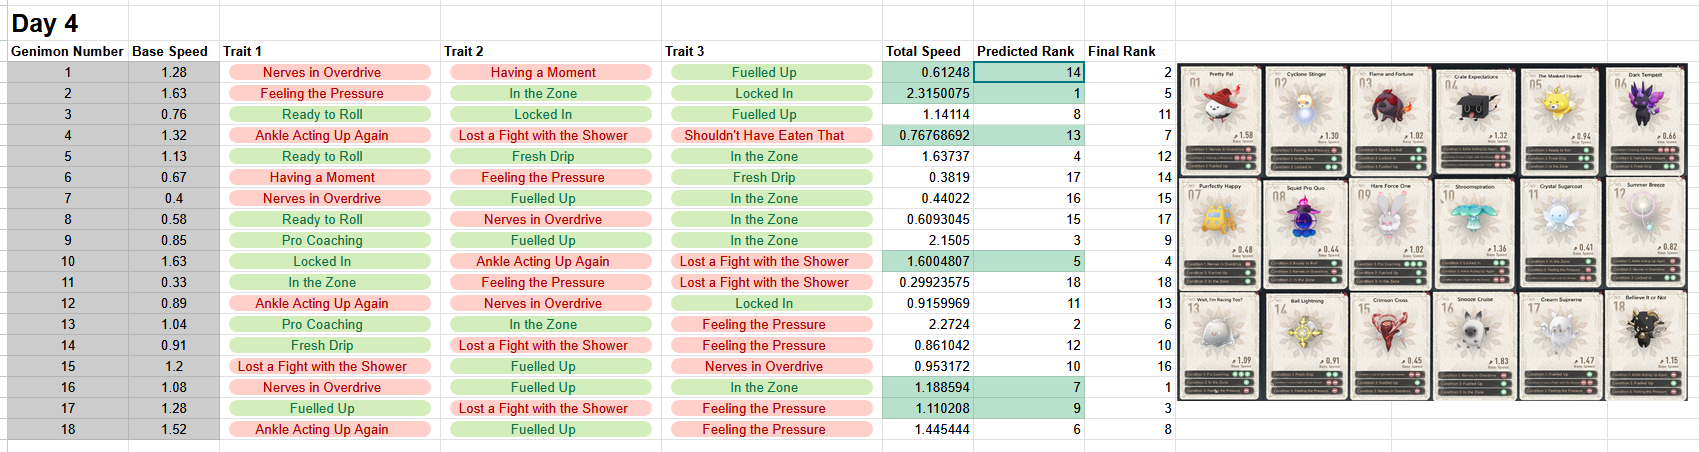
Task: Select Base Speed cell 1.52
Action: point(174,429)
